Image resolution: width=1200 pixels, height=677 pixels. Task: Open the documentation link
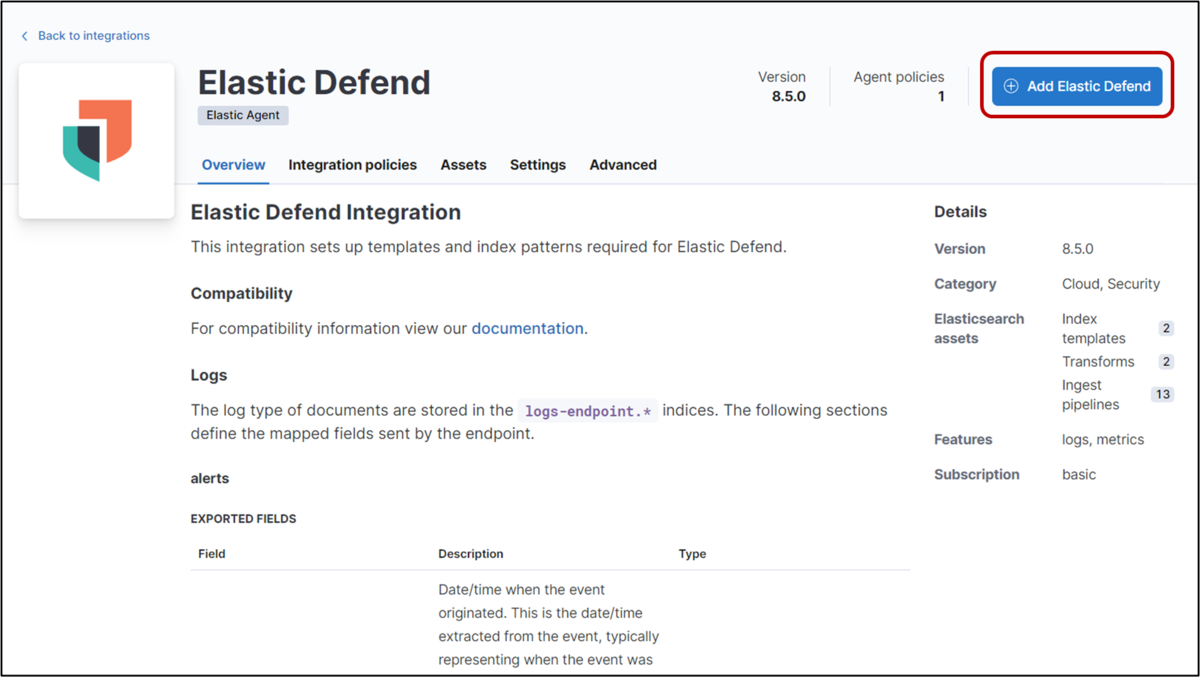pos(527,328)
